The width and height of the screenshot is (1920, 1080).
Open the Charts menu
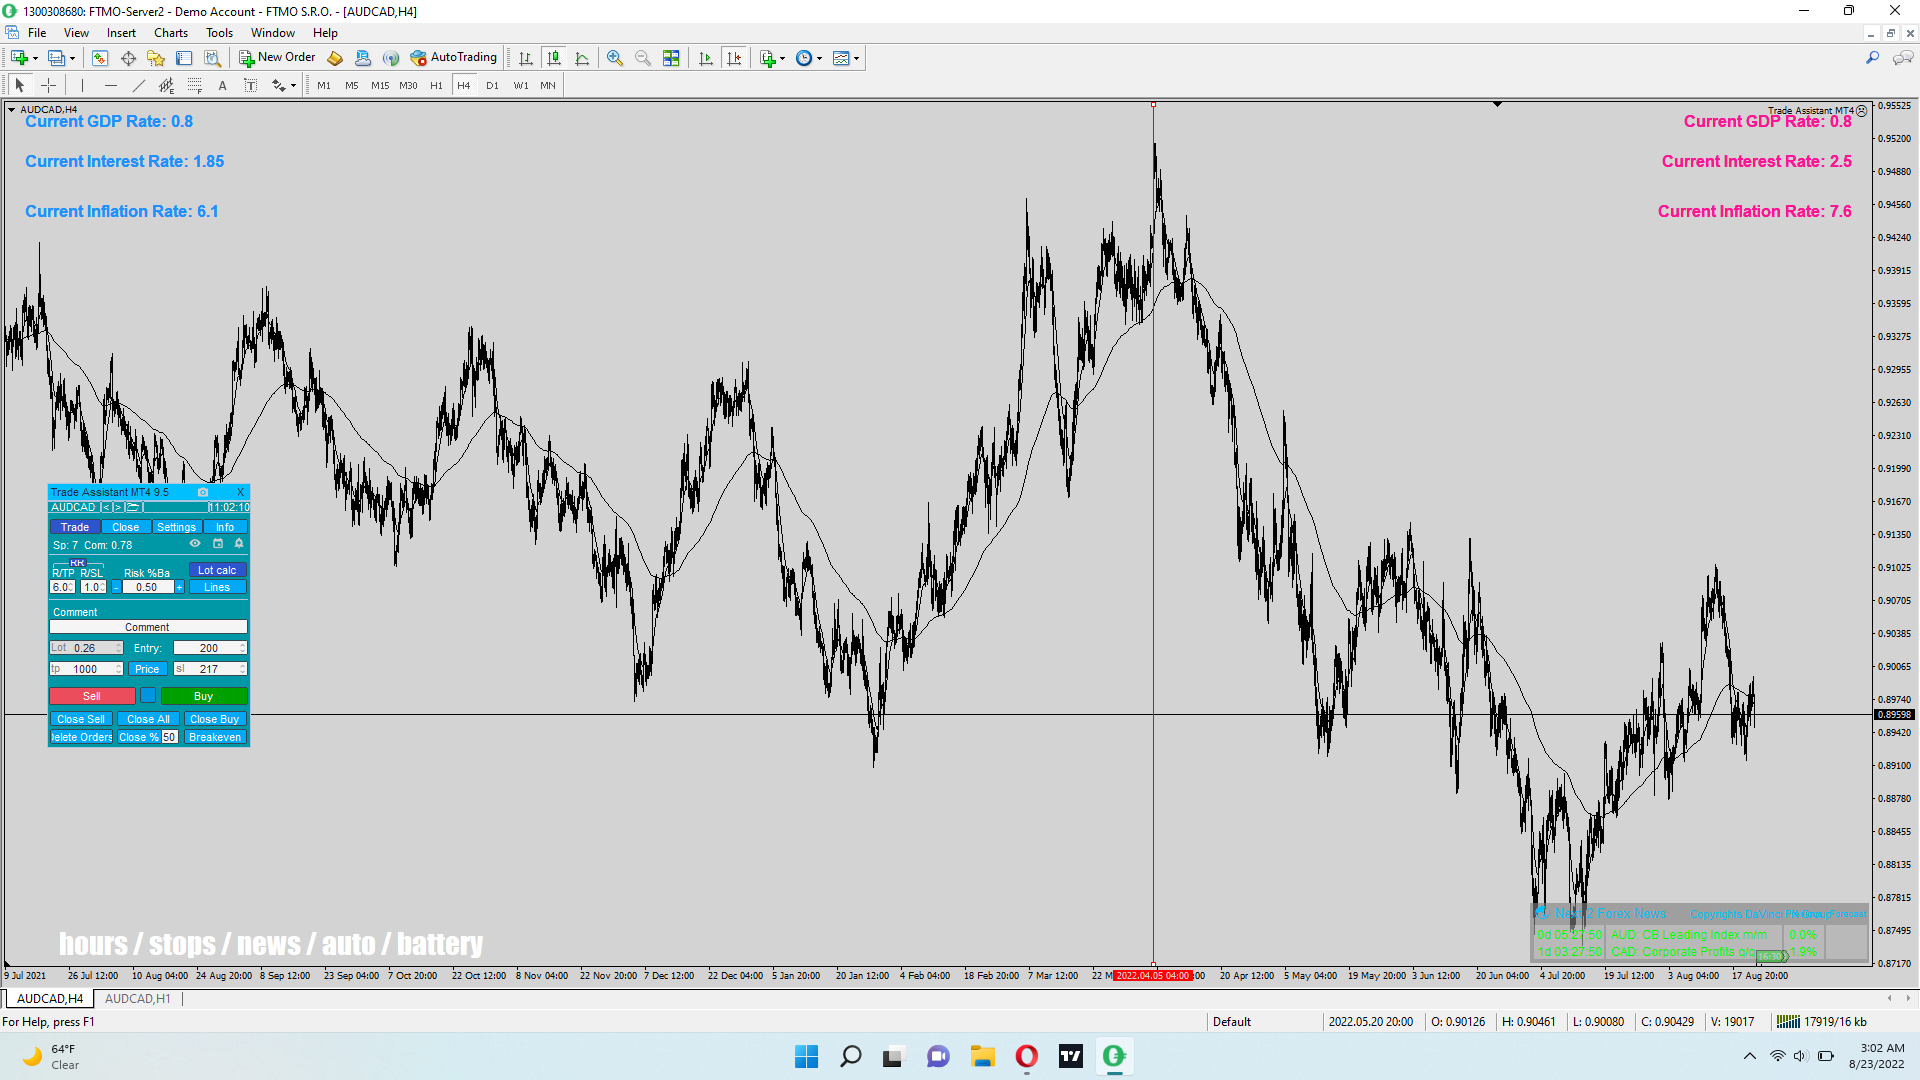170,33
